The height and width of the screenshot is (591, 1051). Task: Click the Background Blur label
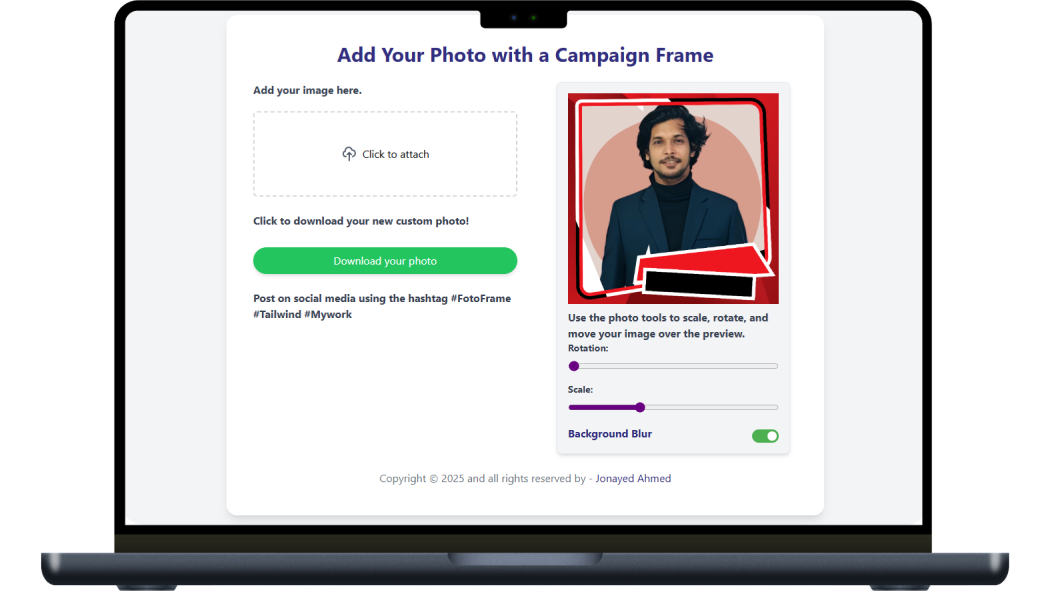tap(610, 434)
